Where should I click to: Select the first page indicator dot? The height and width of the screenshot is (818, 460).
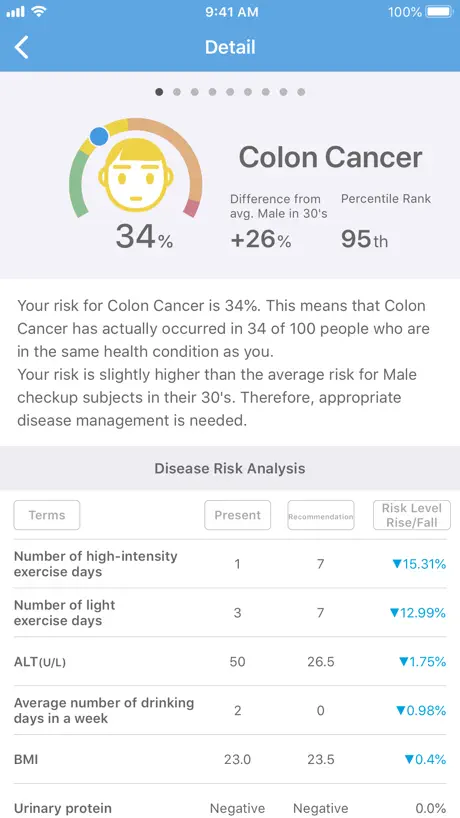[159, 92]
